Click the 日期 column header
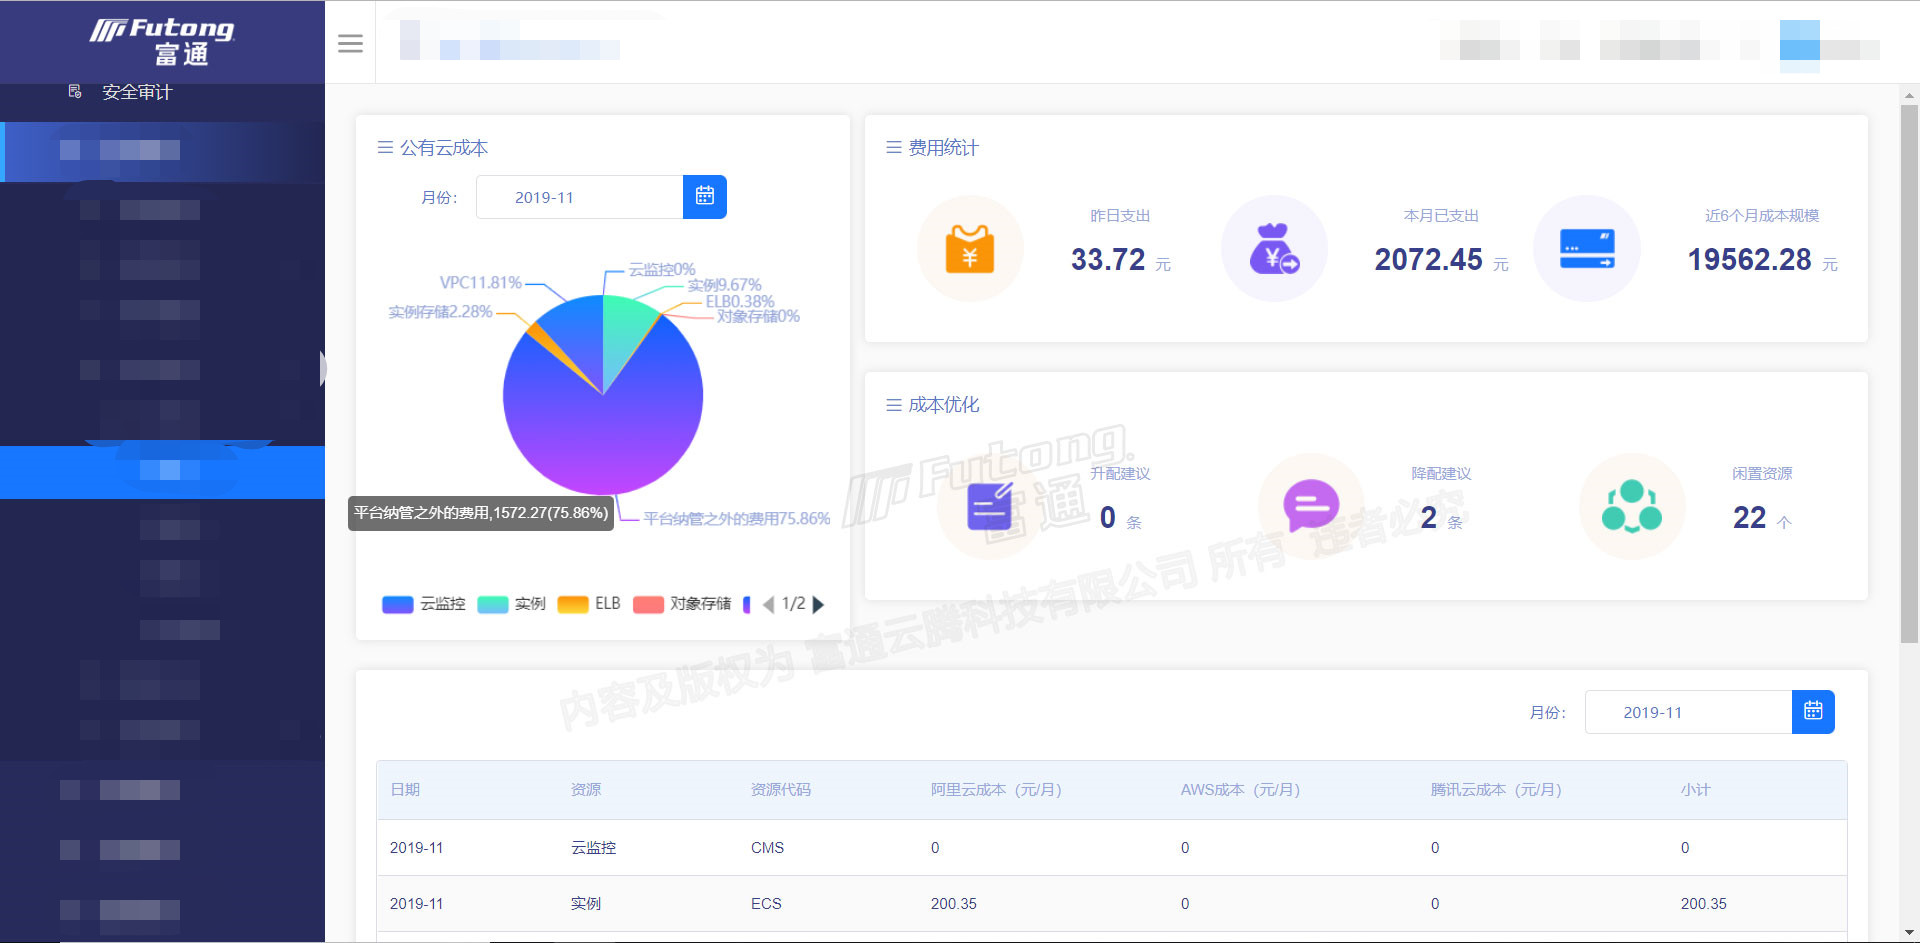This screenshot has width=1920, height=943. pos(405,790)
